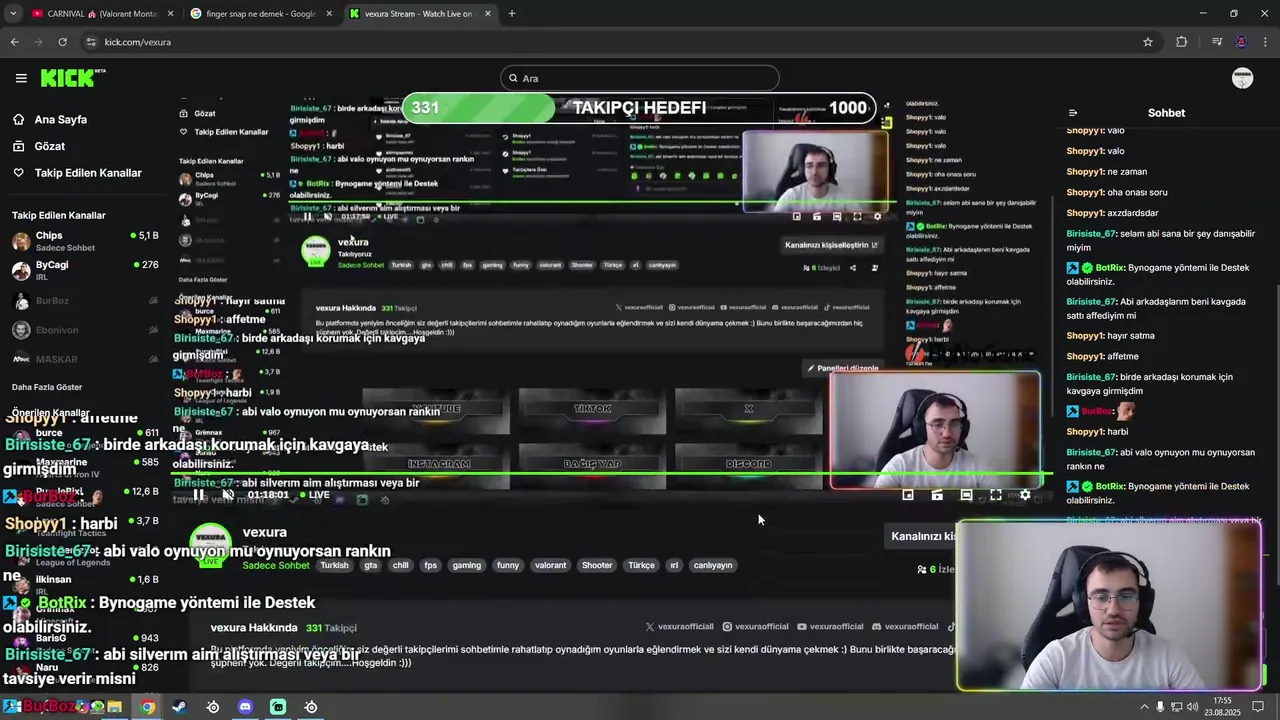Open the Chips followed channel
Screen dimensions: 1280x720
tap(85, 241)
